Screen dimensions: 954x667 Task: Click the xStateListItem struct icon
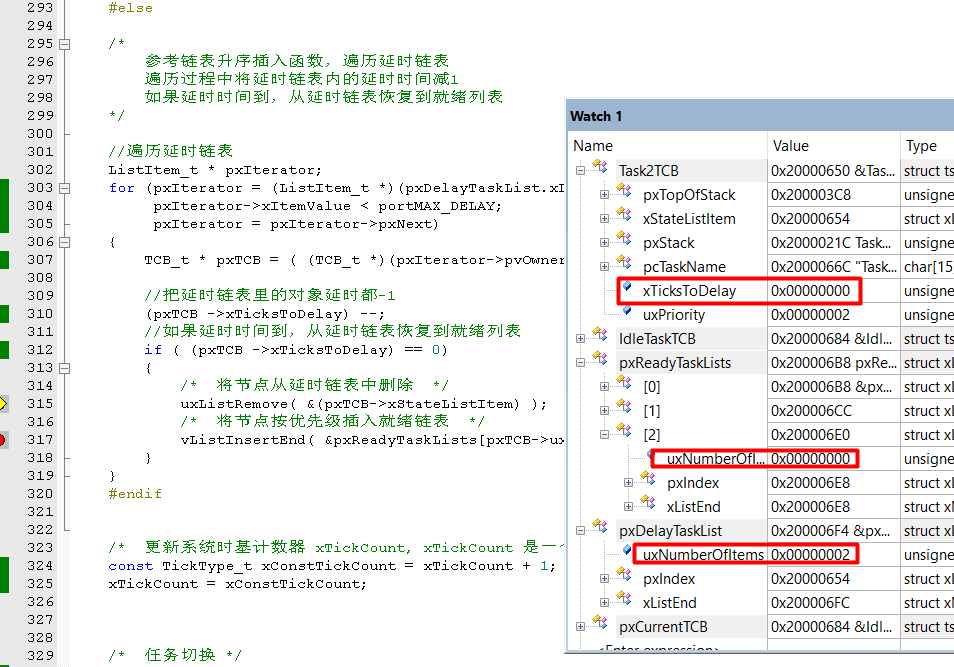click(624, 215)
